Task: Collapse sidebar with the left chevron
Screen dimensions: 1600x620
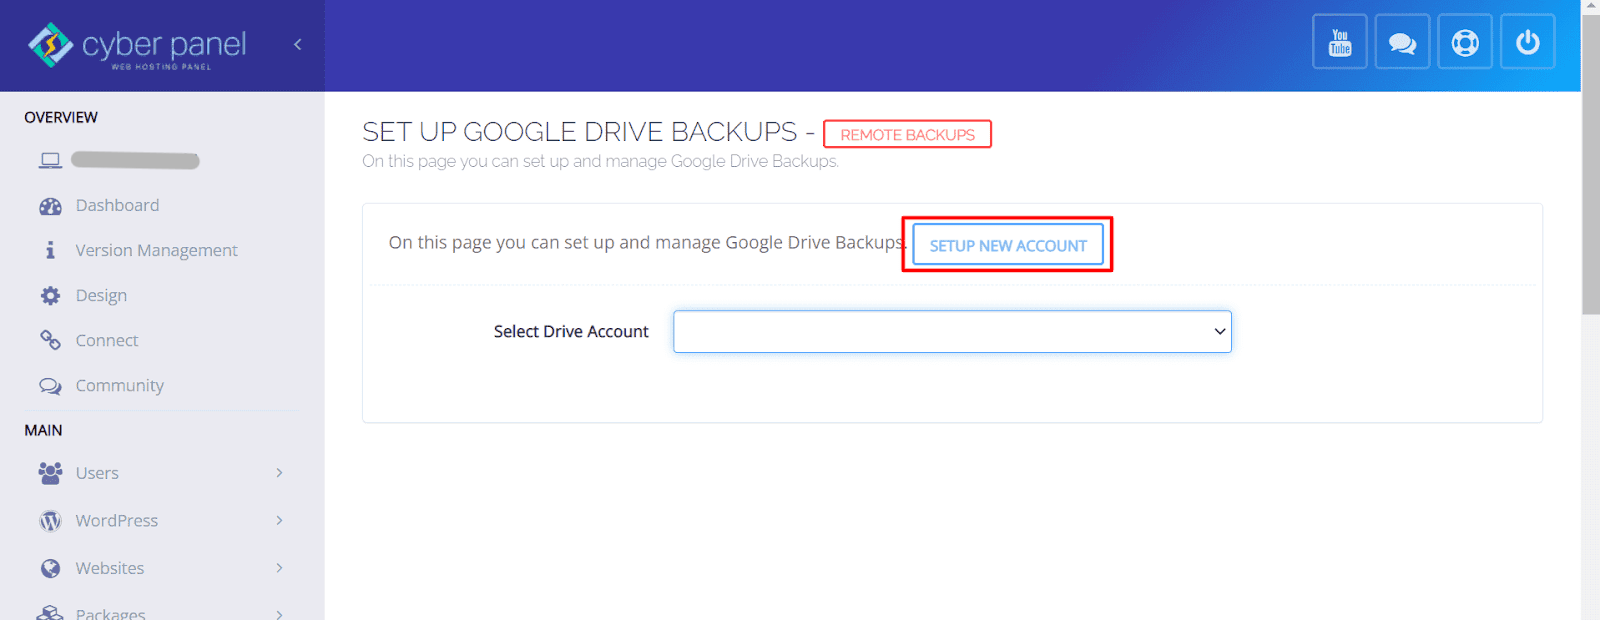Action: (297, 44)
